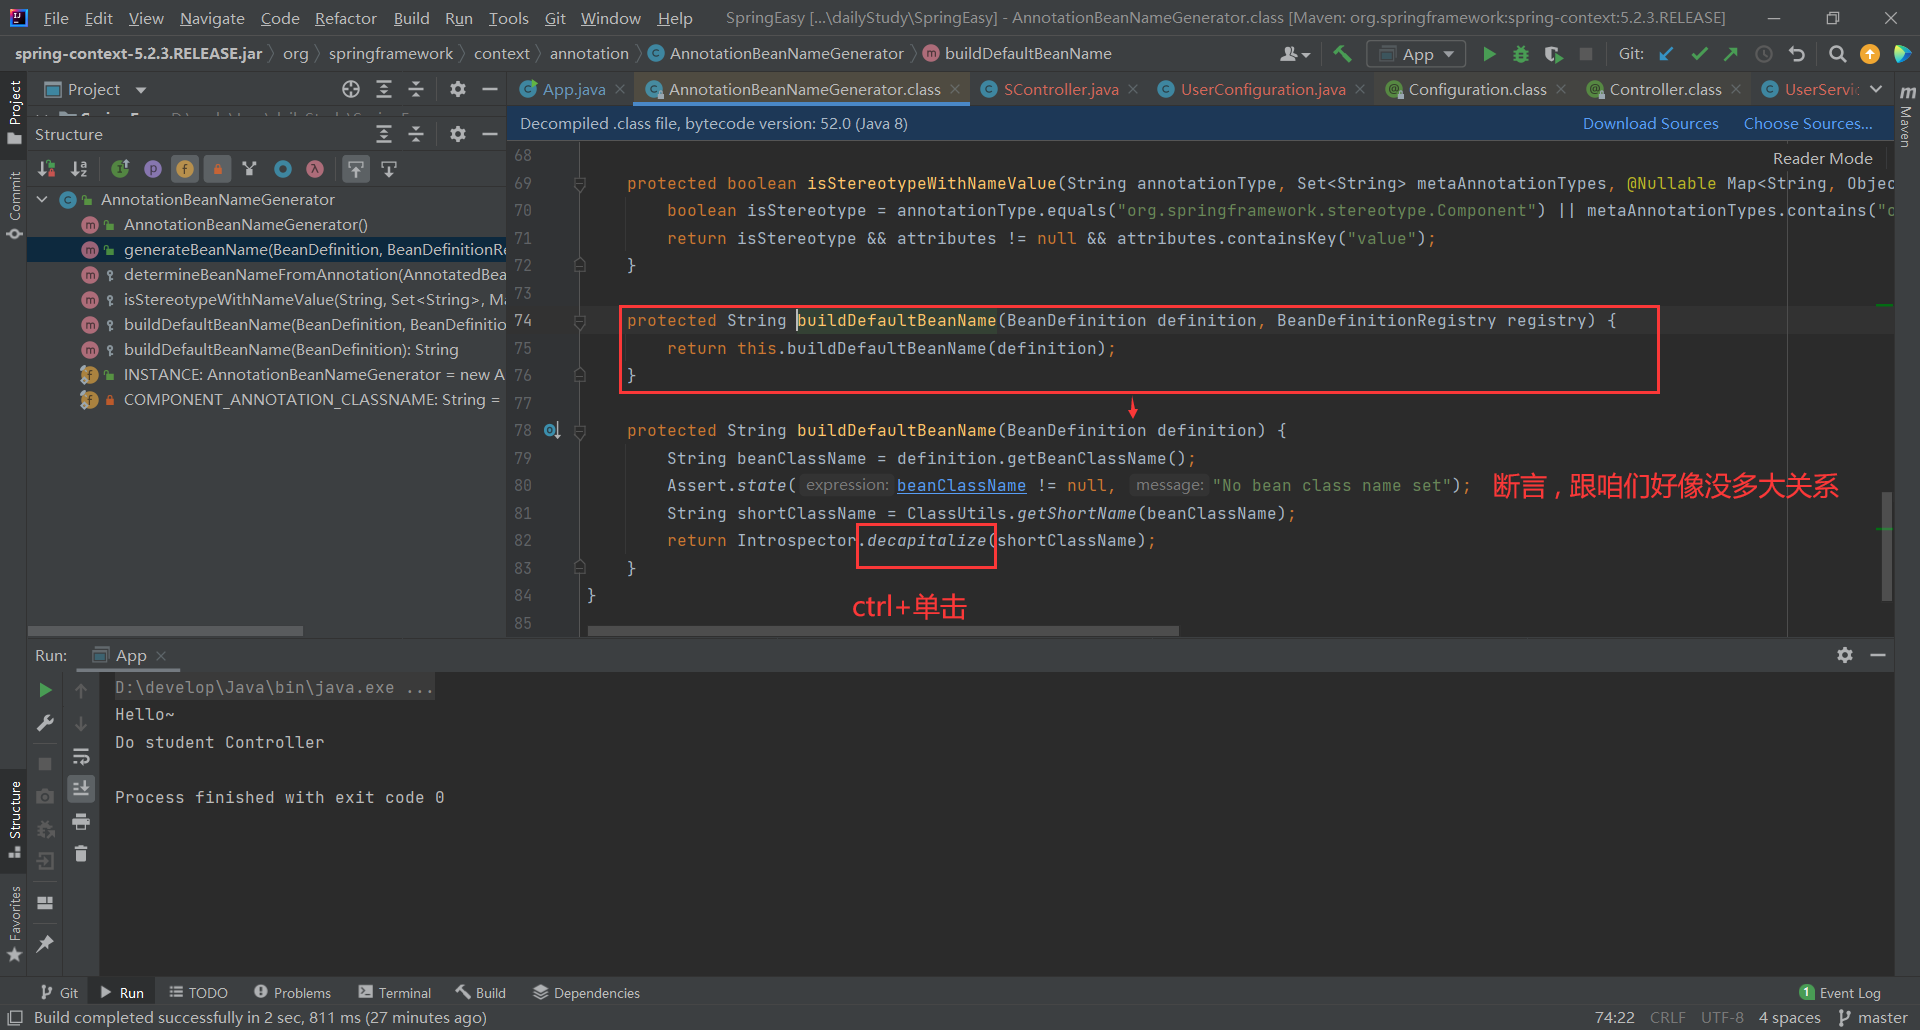Open Structure panel settings gear
Image resolution: width=1920 pixels, height=1030 pixels.
(458, 134)
